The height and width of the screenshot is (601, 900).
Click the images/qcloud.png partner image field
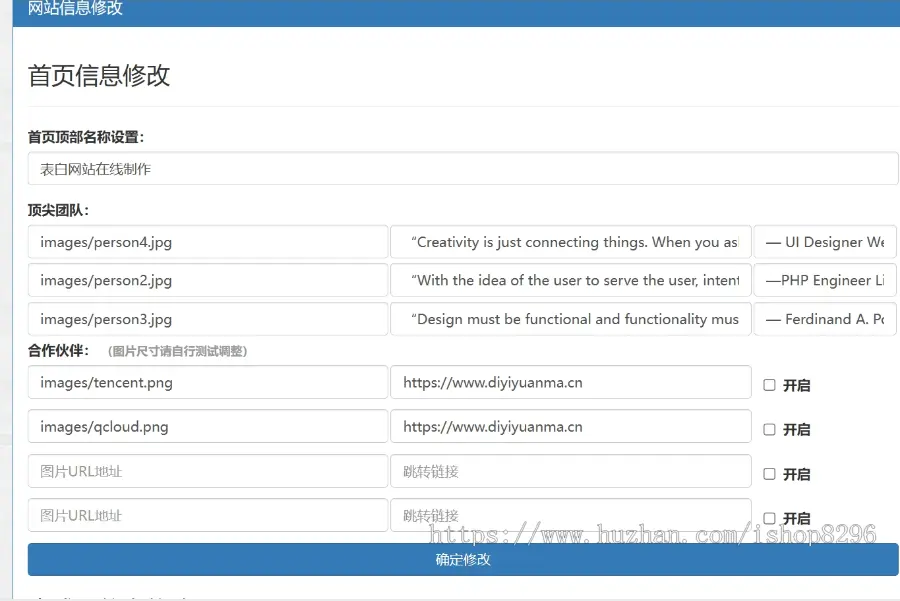click(208, 427)
